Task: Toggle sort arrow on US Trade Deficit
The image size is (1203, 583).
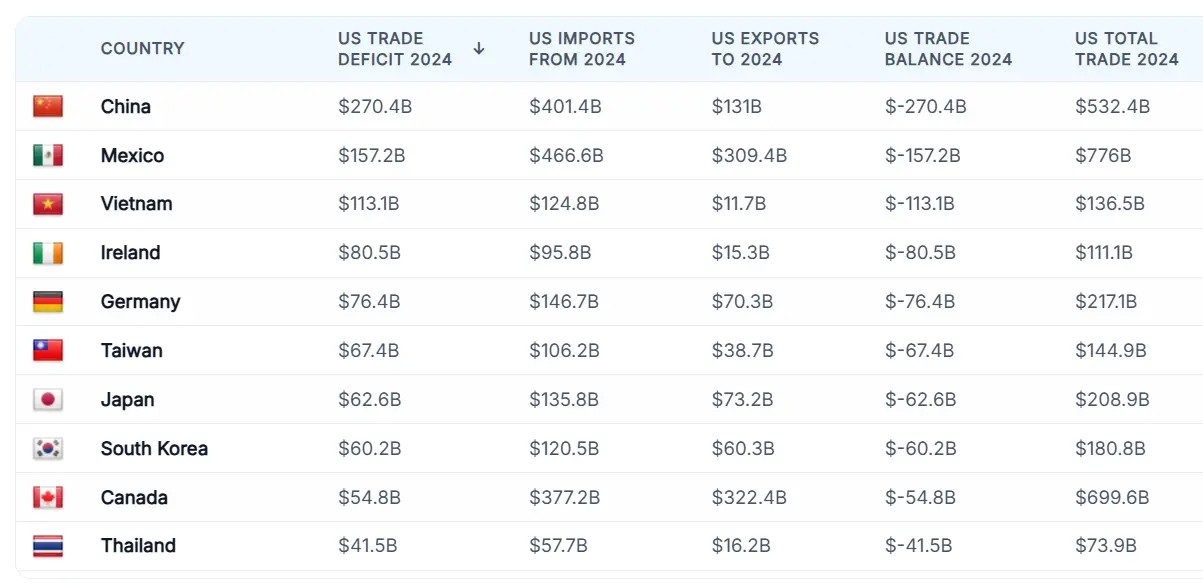Action: [479, 48]
